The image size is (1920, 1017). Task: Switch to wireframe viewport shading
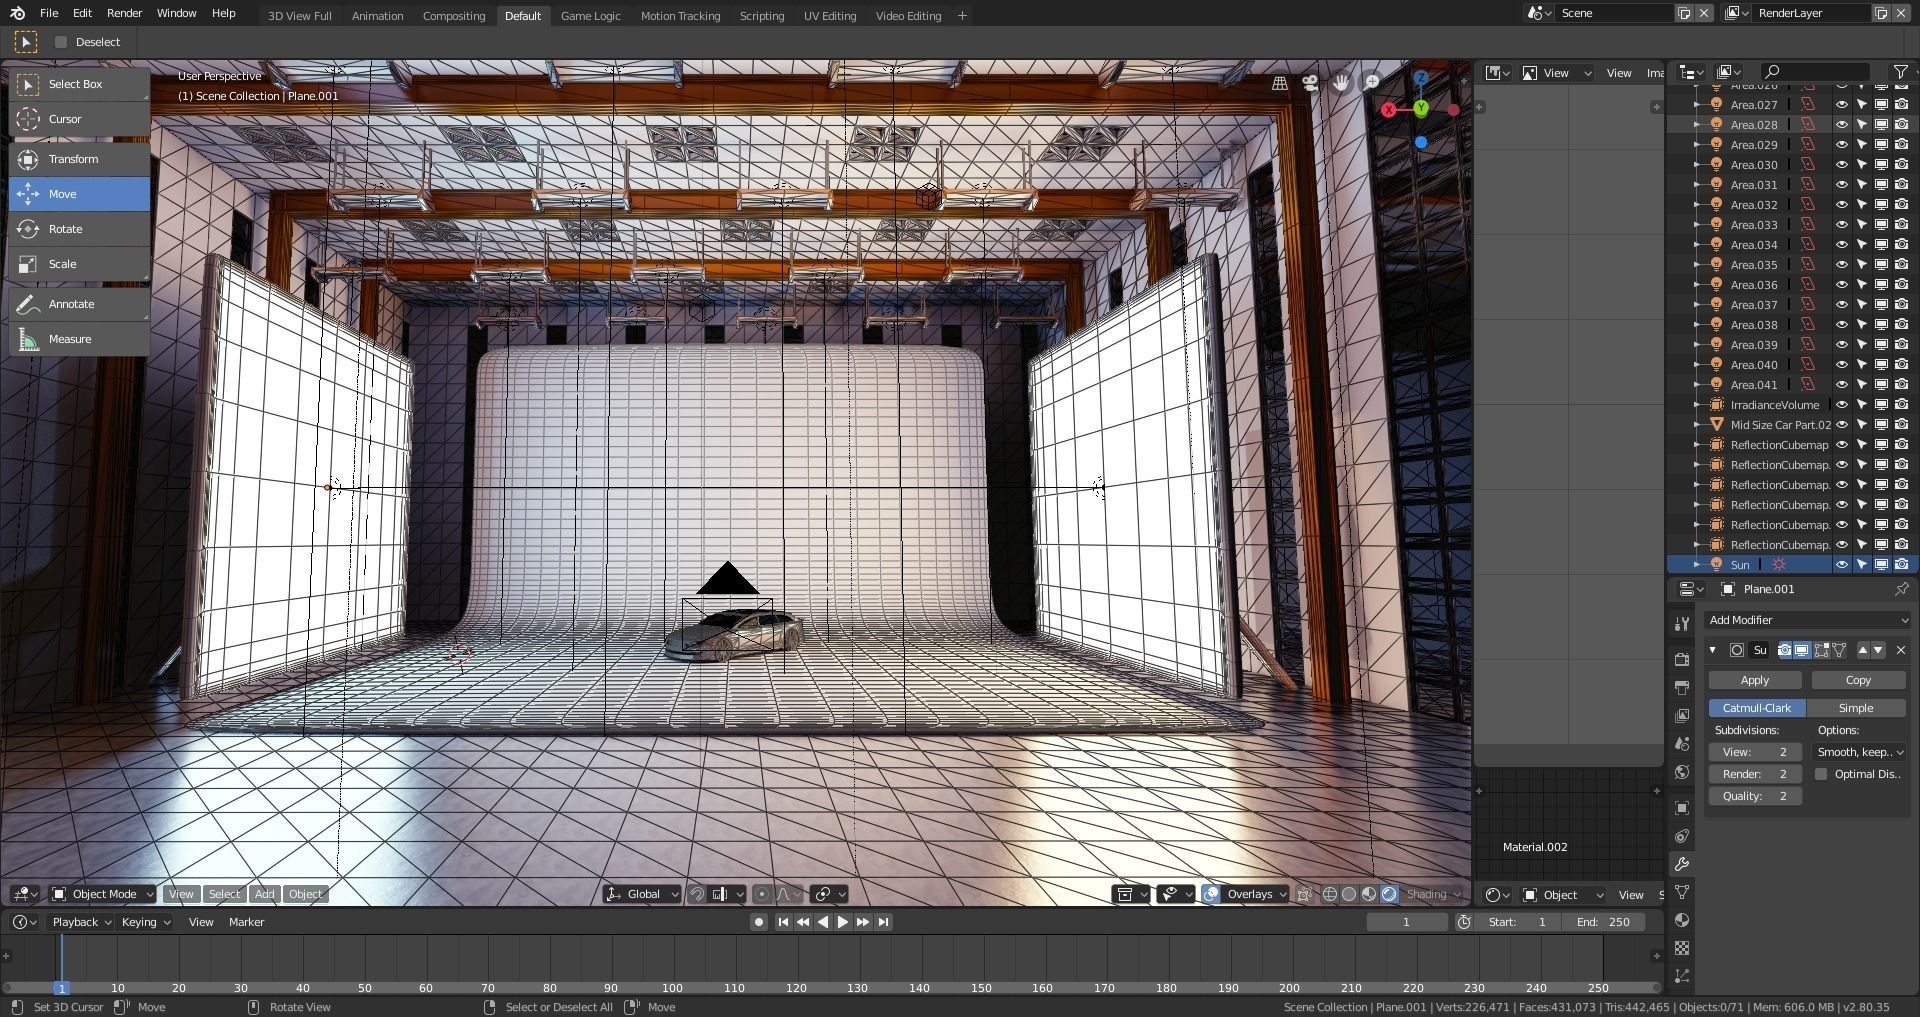click(x=1330, y=894)
